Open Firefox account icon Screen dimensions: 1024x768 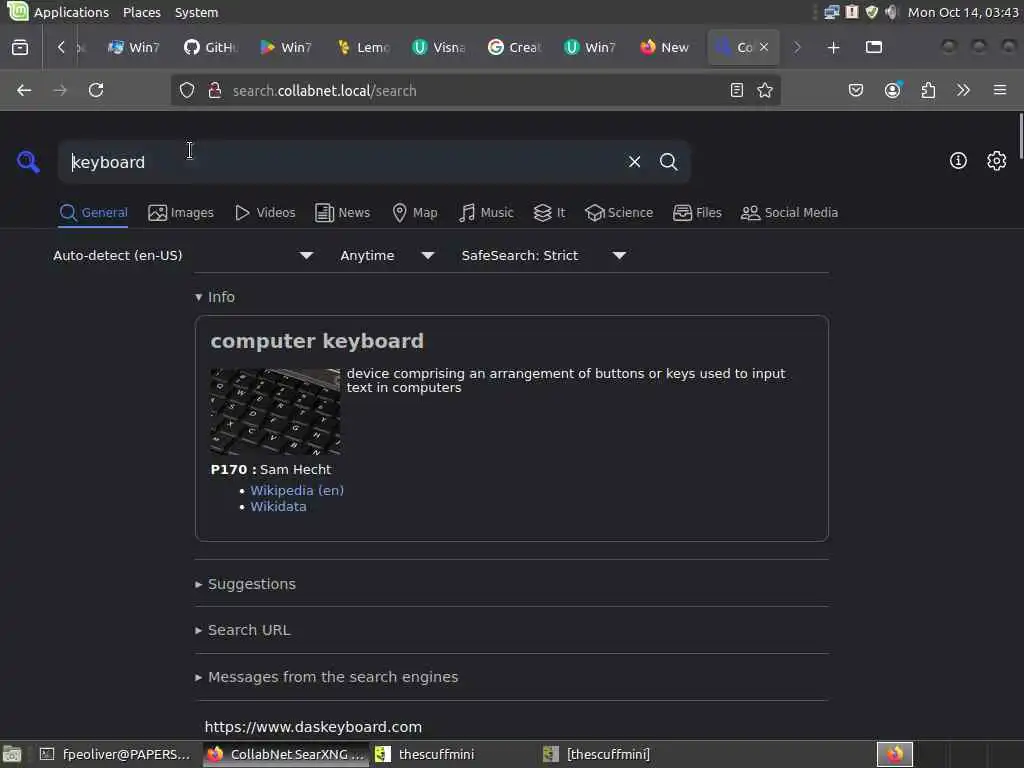pyautogui.click(x=893, y=90)
